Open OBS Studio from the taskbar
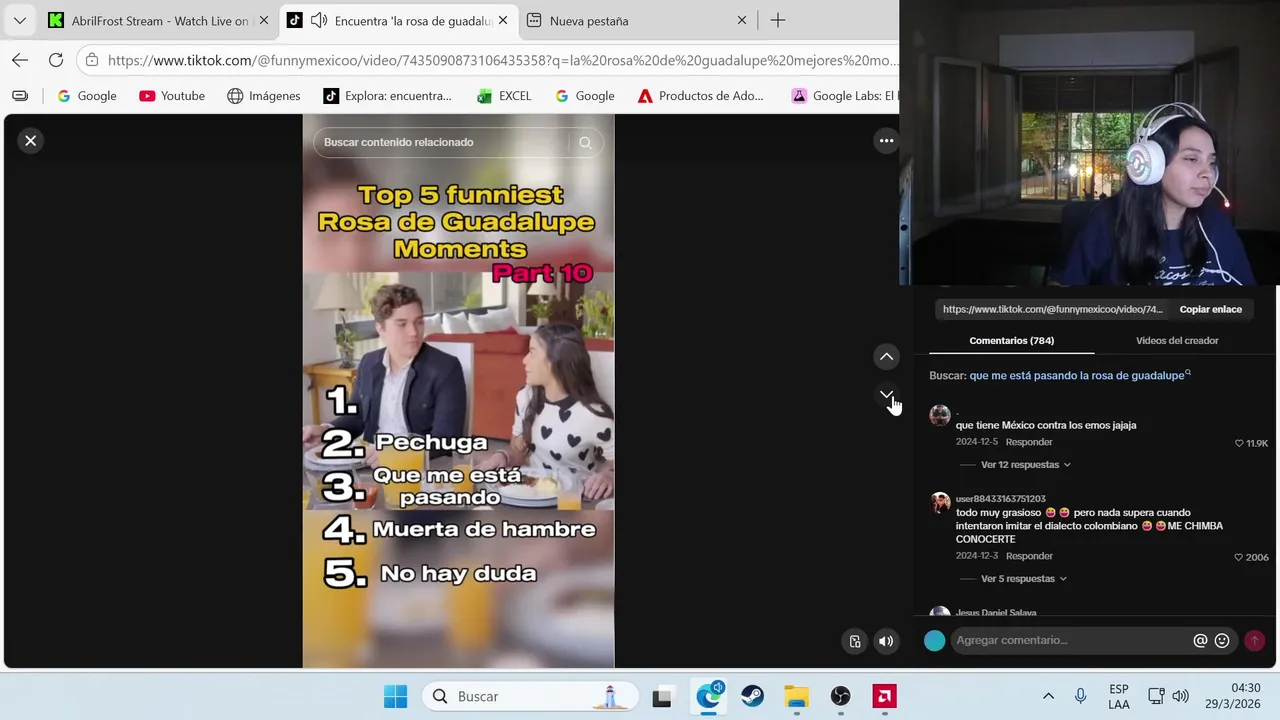This screenshot has height=720, width=1280. (x=840, y=696)
